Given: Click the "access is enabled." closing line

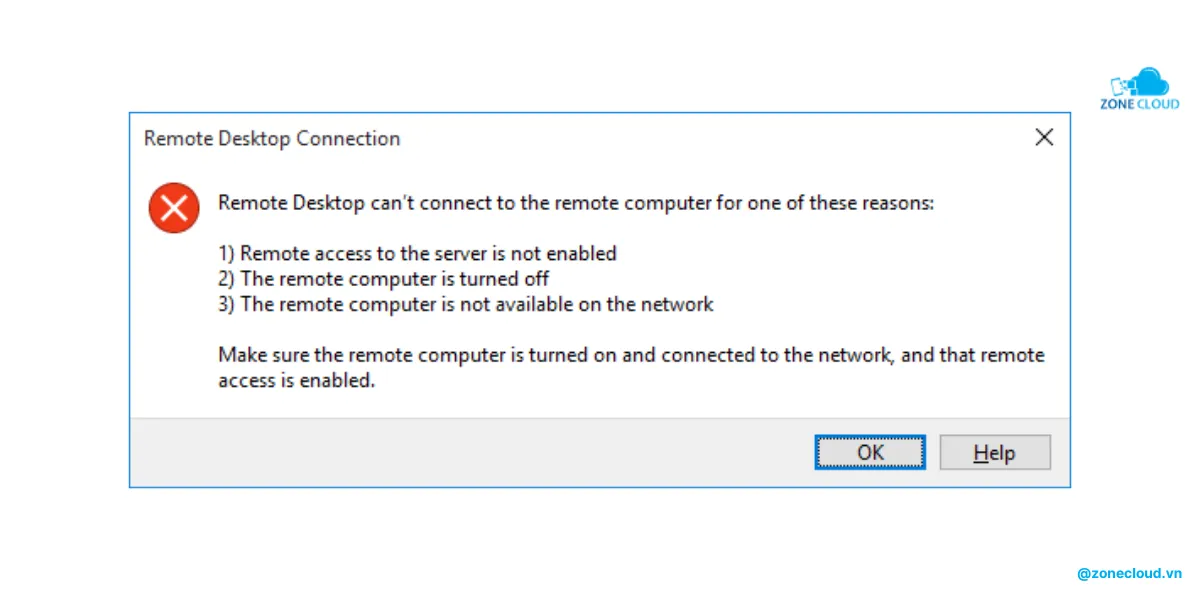Looking at the screenshot, I should point(296,381).
